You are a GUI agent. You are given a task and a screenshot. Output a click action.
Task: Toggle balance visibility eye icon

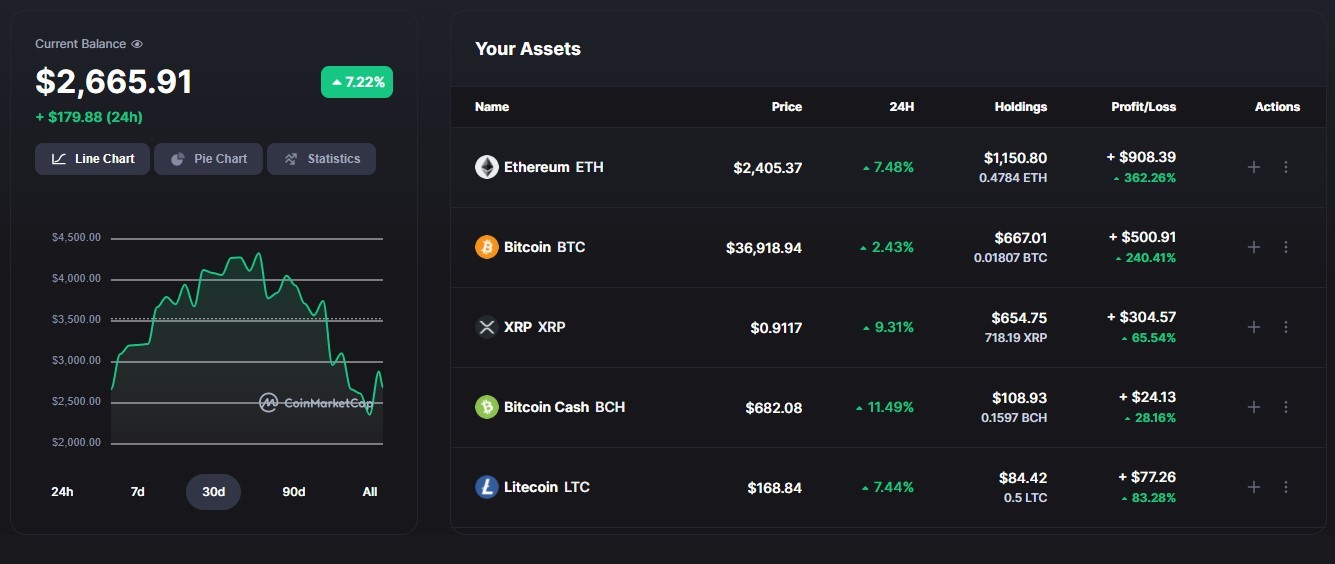click(137, 44)
